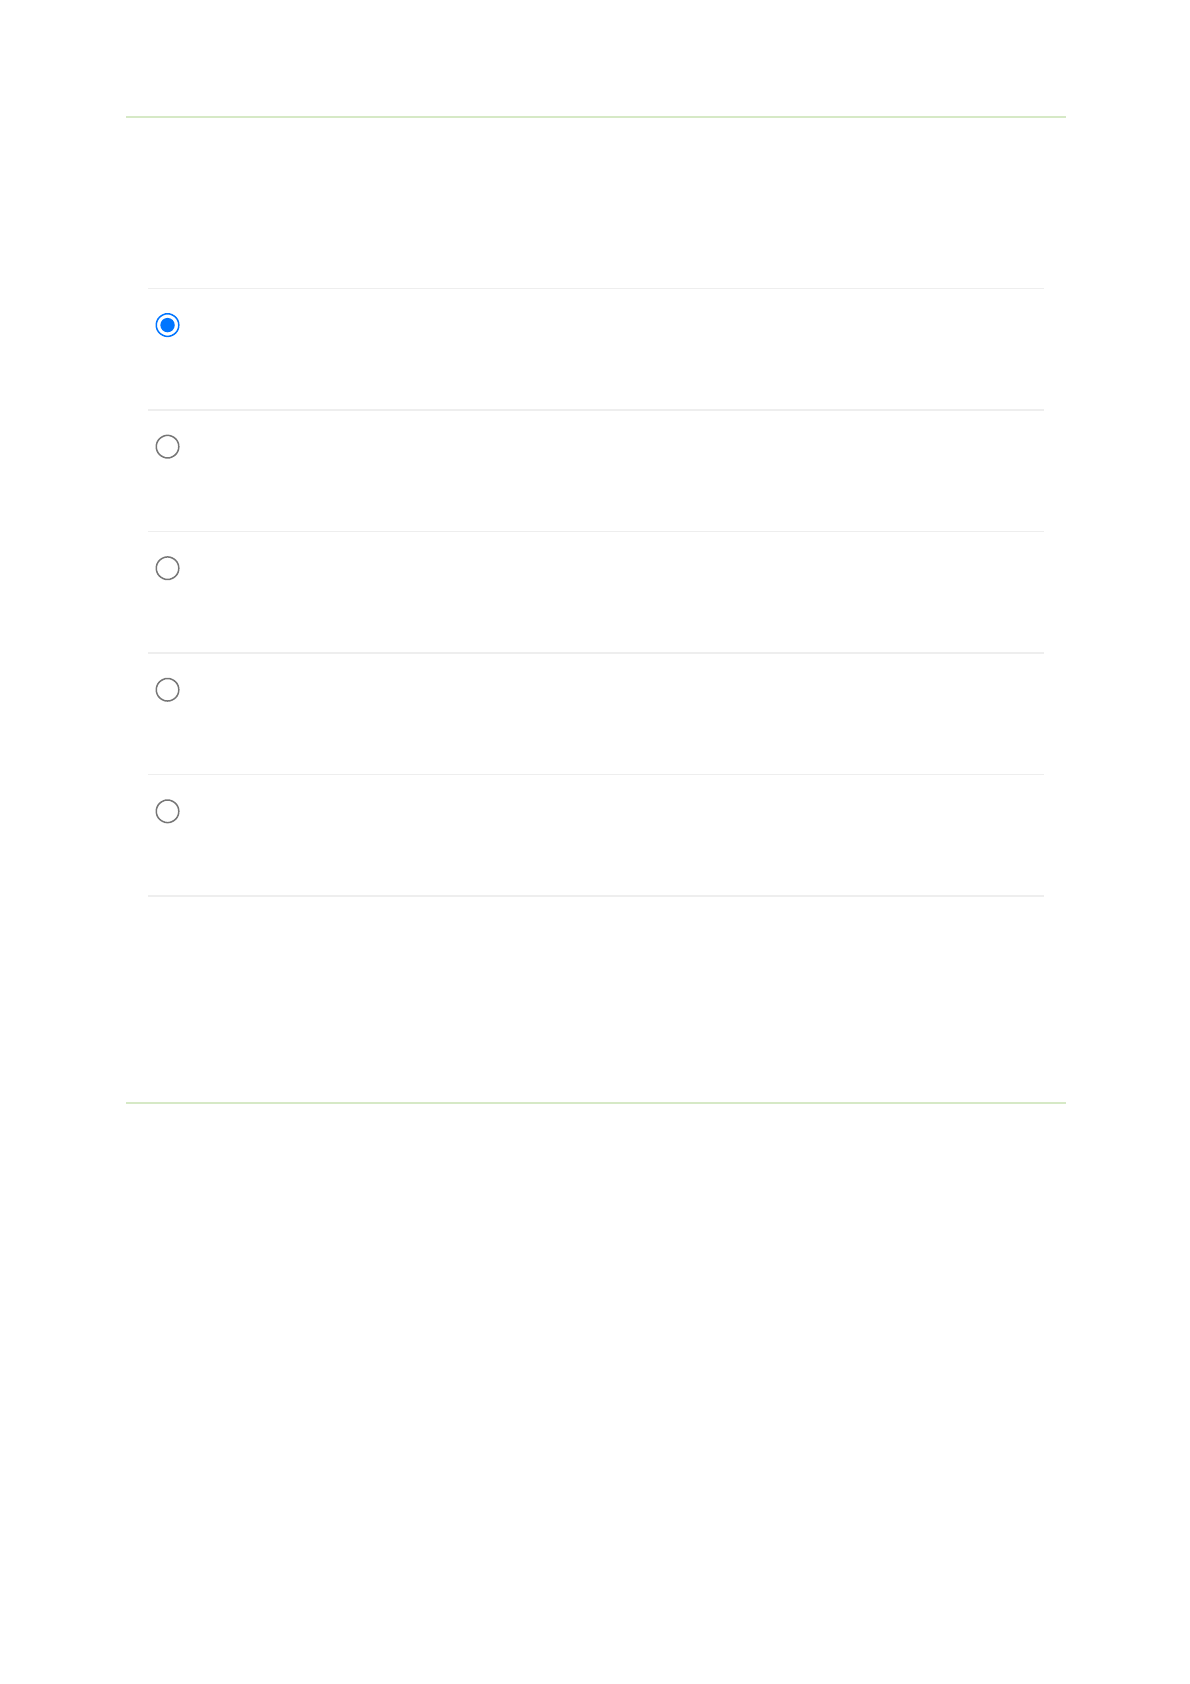Click the radio button filled with blue
The height and width of the screenshot is (1684, 1190).
tap(168, 325)
